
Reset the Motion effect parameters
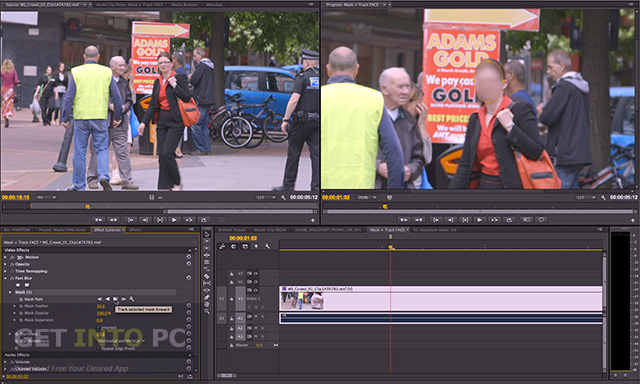[x=189, y=257]
